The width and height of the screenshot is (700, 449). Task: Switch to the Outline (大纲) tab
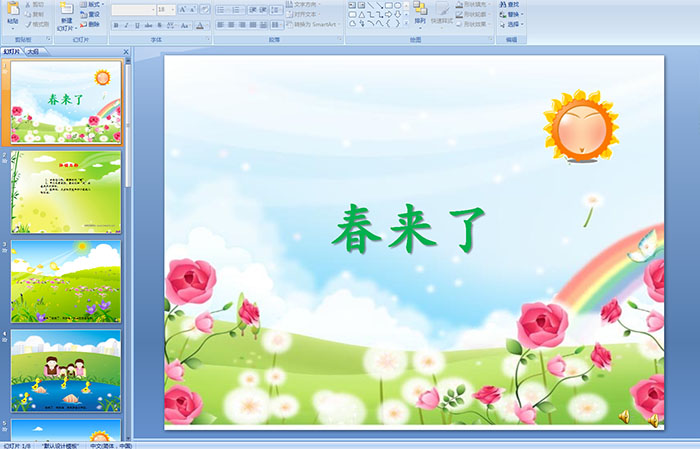pos(33,52)
